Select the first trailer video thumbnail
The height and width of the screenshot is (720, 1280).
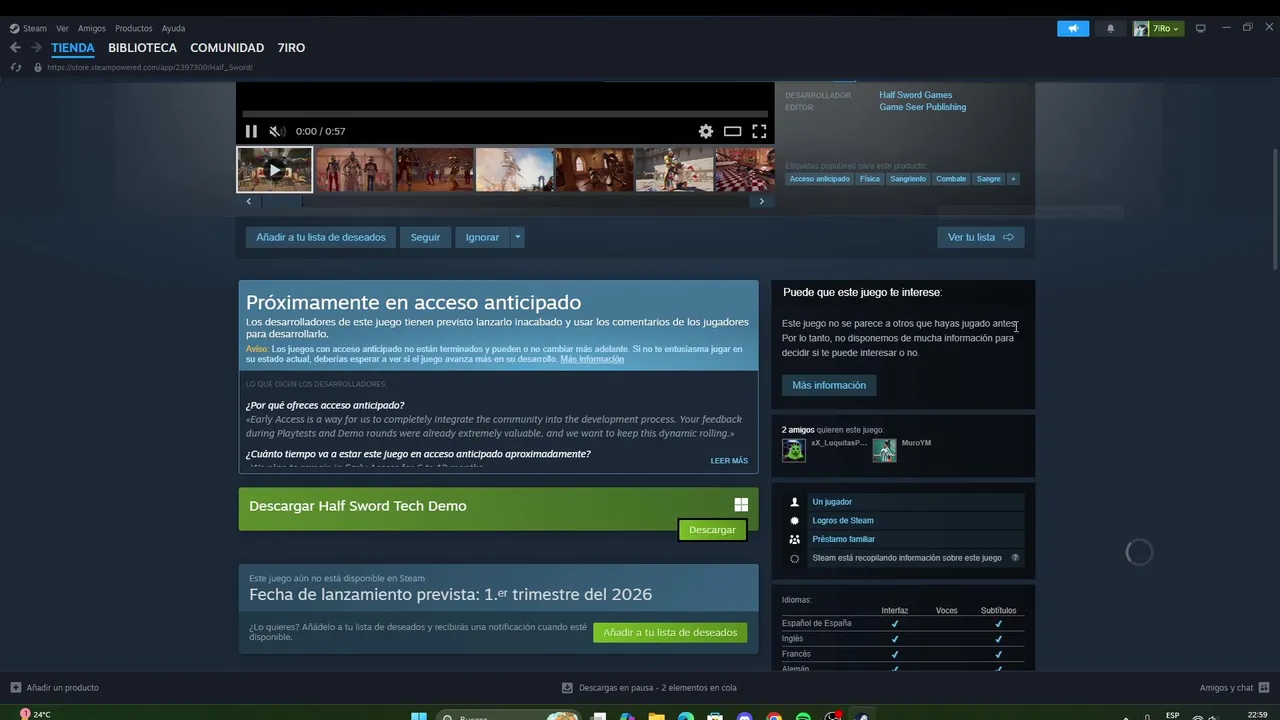pyautogui.click(x=274, y=170)
